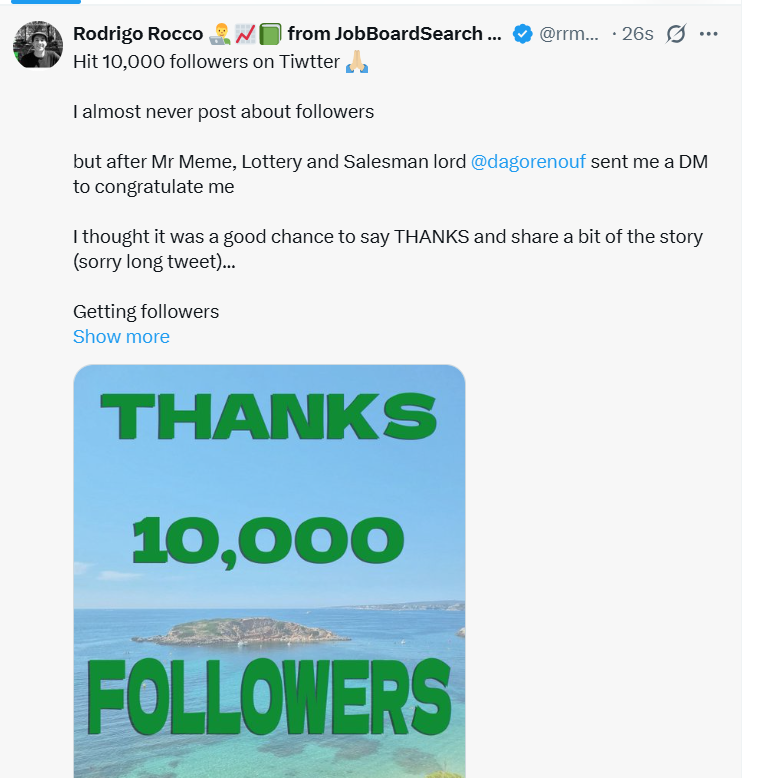Viewport: 757px width, 778px height.
Task: Click the 'Hit 10,000 followers on Tiwtter' text
Action: [206, 61]
